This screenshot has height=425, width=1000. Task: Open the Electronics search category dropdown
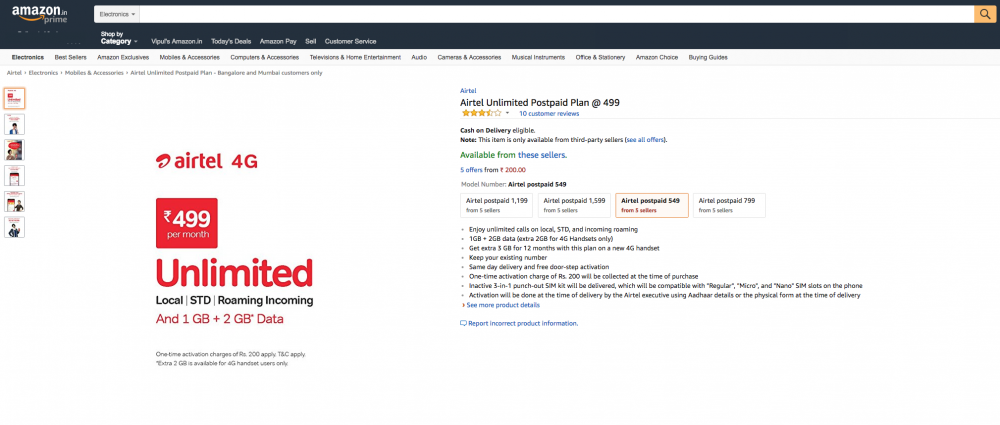(118, 14)
